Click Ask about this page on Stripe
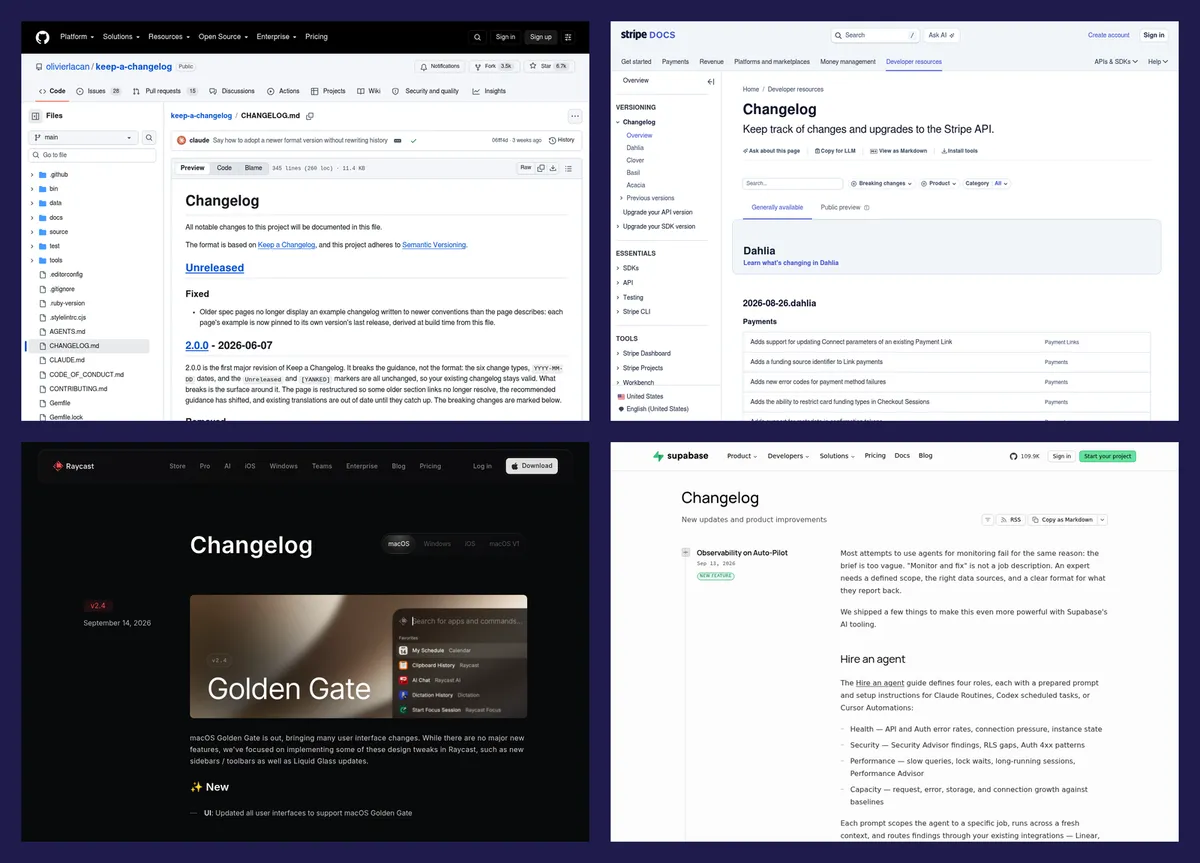 pyautogui.click(x=771, y=151)
